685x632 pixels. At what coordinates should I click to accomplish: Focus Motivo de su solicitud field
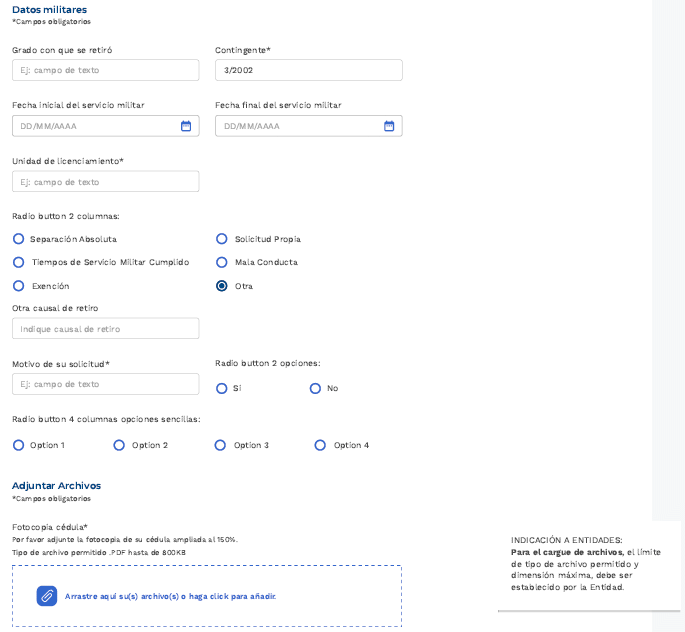tap(105, 384)
